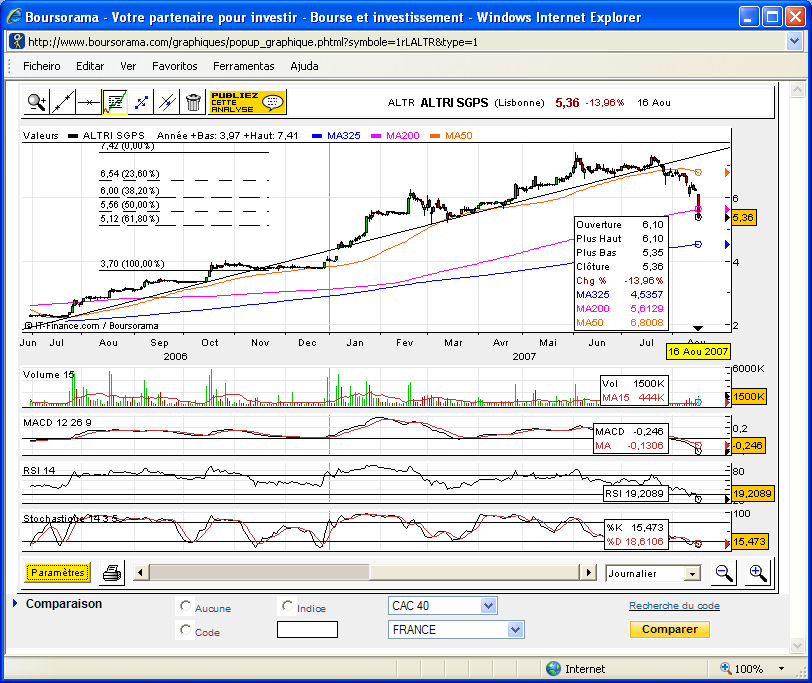Click the page scrollbar down arrow
The image size is (812, 683).
pos(797,645)
